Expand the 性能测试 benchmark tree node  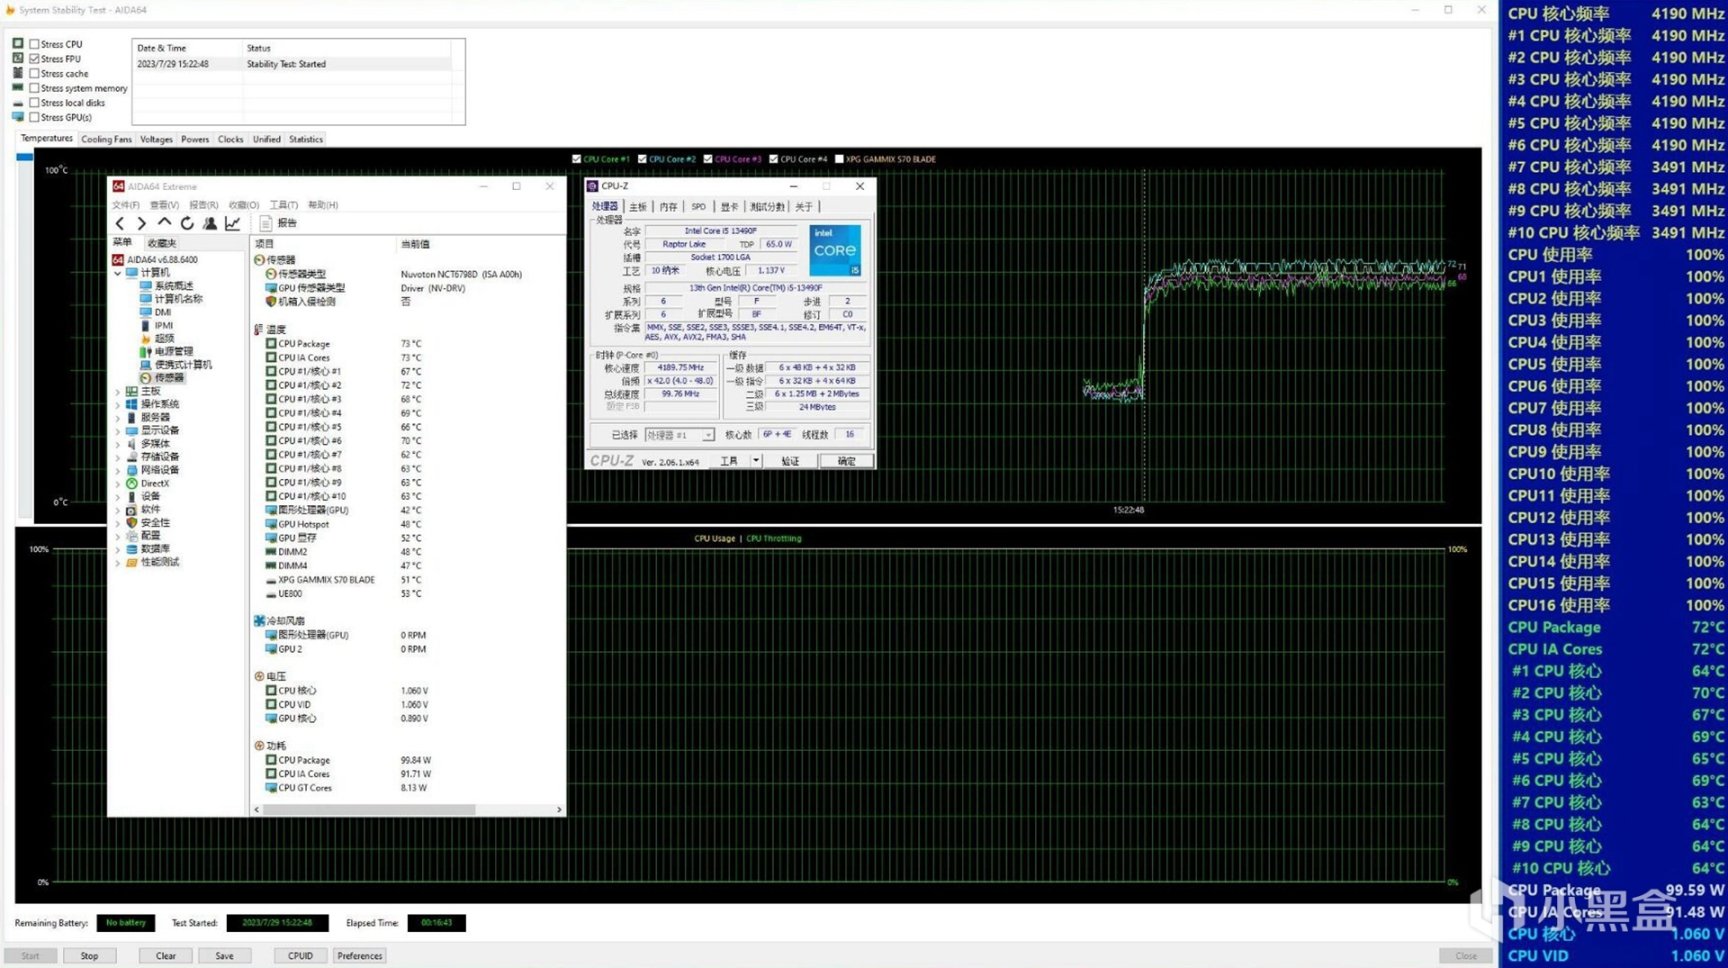(x=118, y=563)
